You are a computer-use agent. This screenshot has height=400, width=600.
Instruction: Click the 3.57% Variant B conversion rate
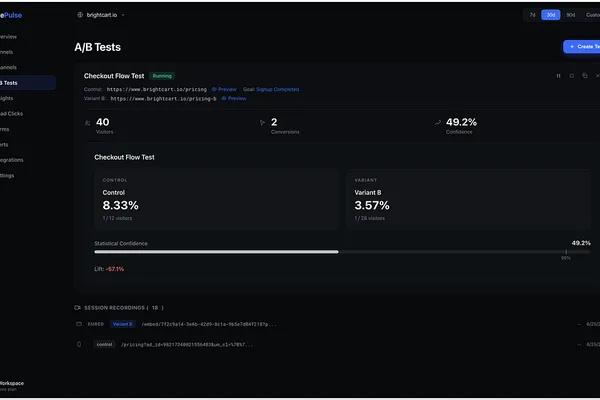coord(372,206)
